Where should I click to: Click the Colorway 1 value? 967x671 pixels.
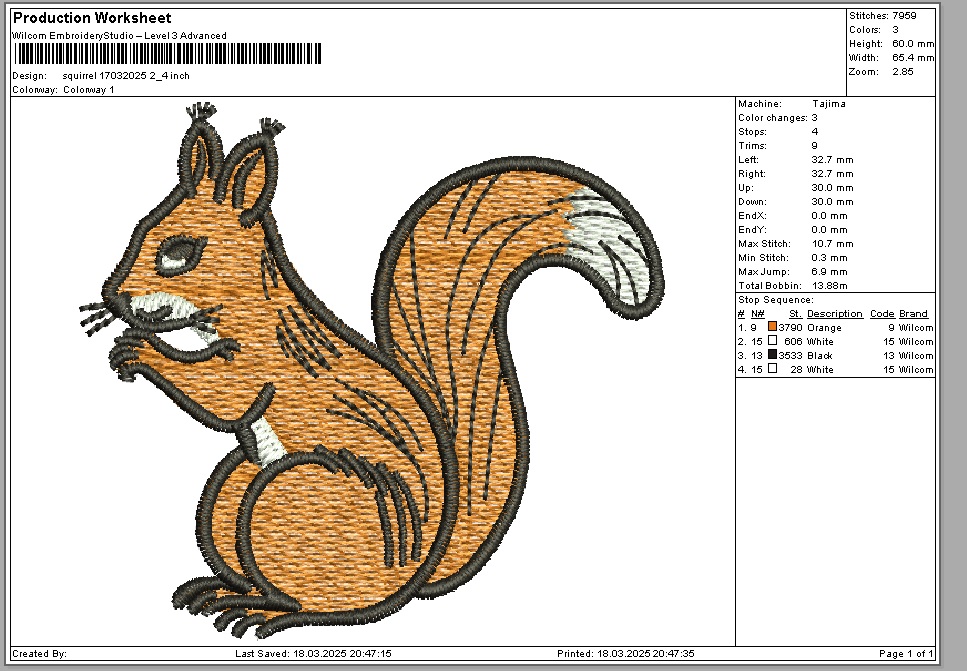click(89, 89)
